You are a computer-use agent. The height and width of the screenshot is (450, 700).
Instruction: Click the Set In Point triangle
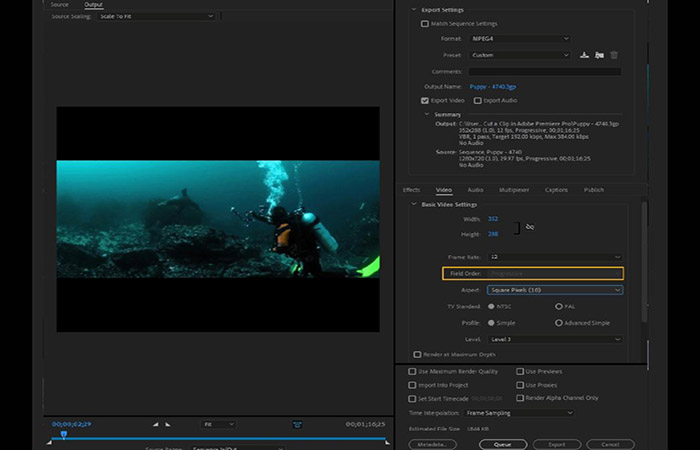pyautogui.click(x=155, y=424)
